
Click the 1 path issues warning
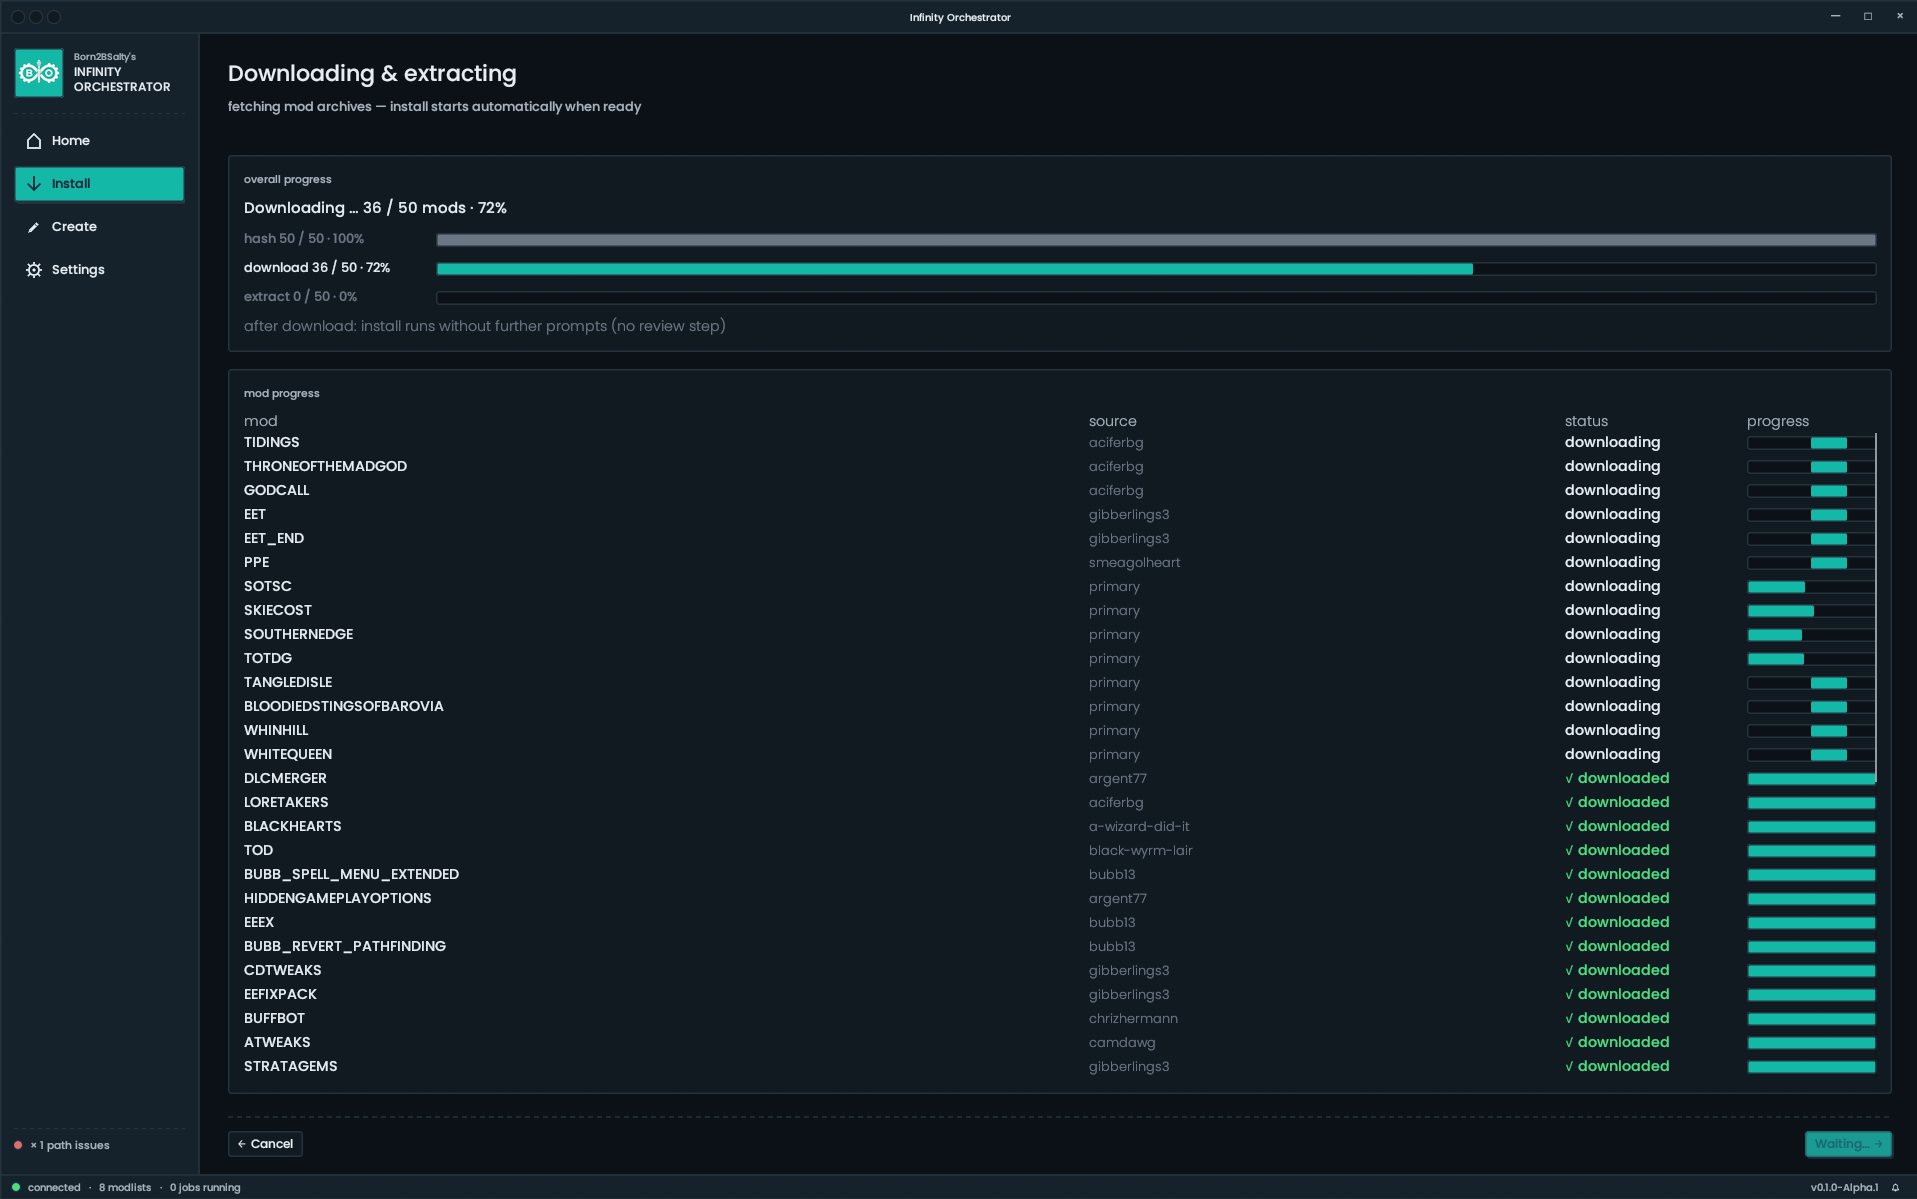pos(70,1145)
